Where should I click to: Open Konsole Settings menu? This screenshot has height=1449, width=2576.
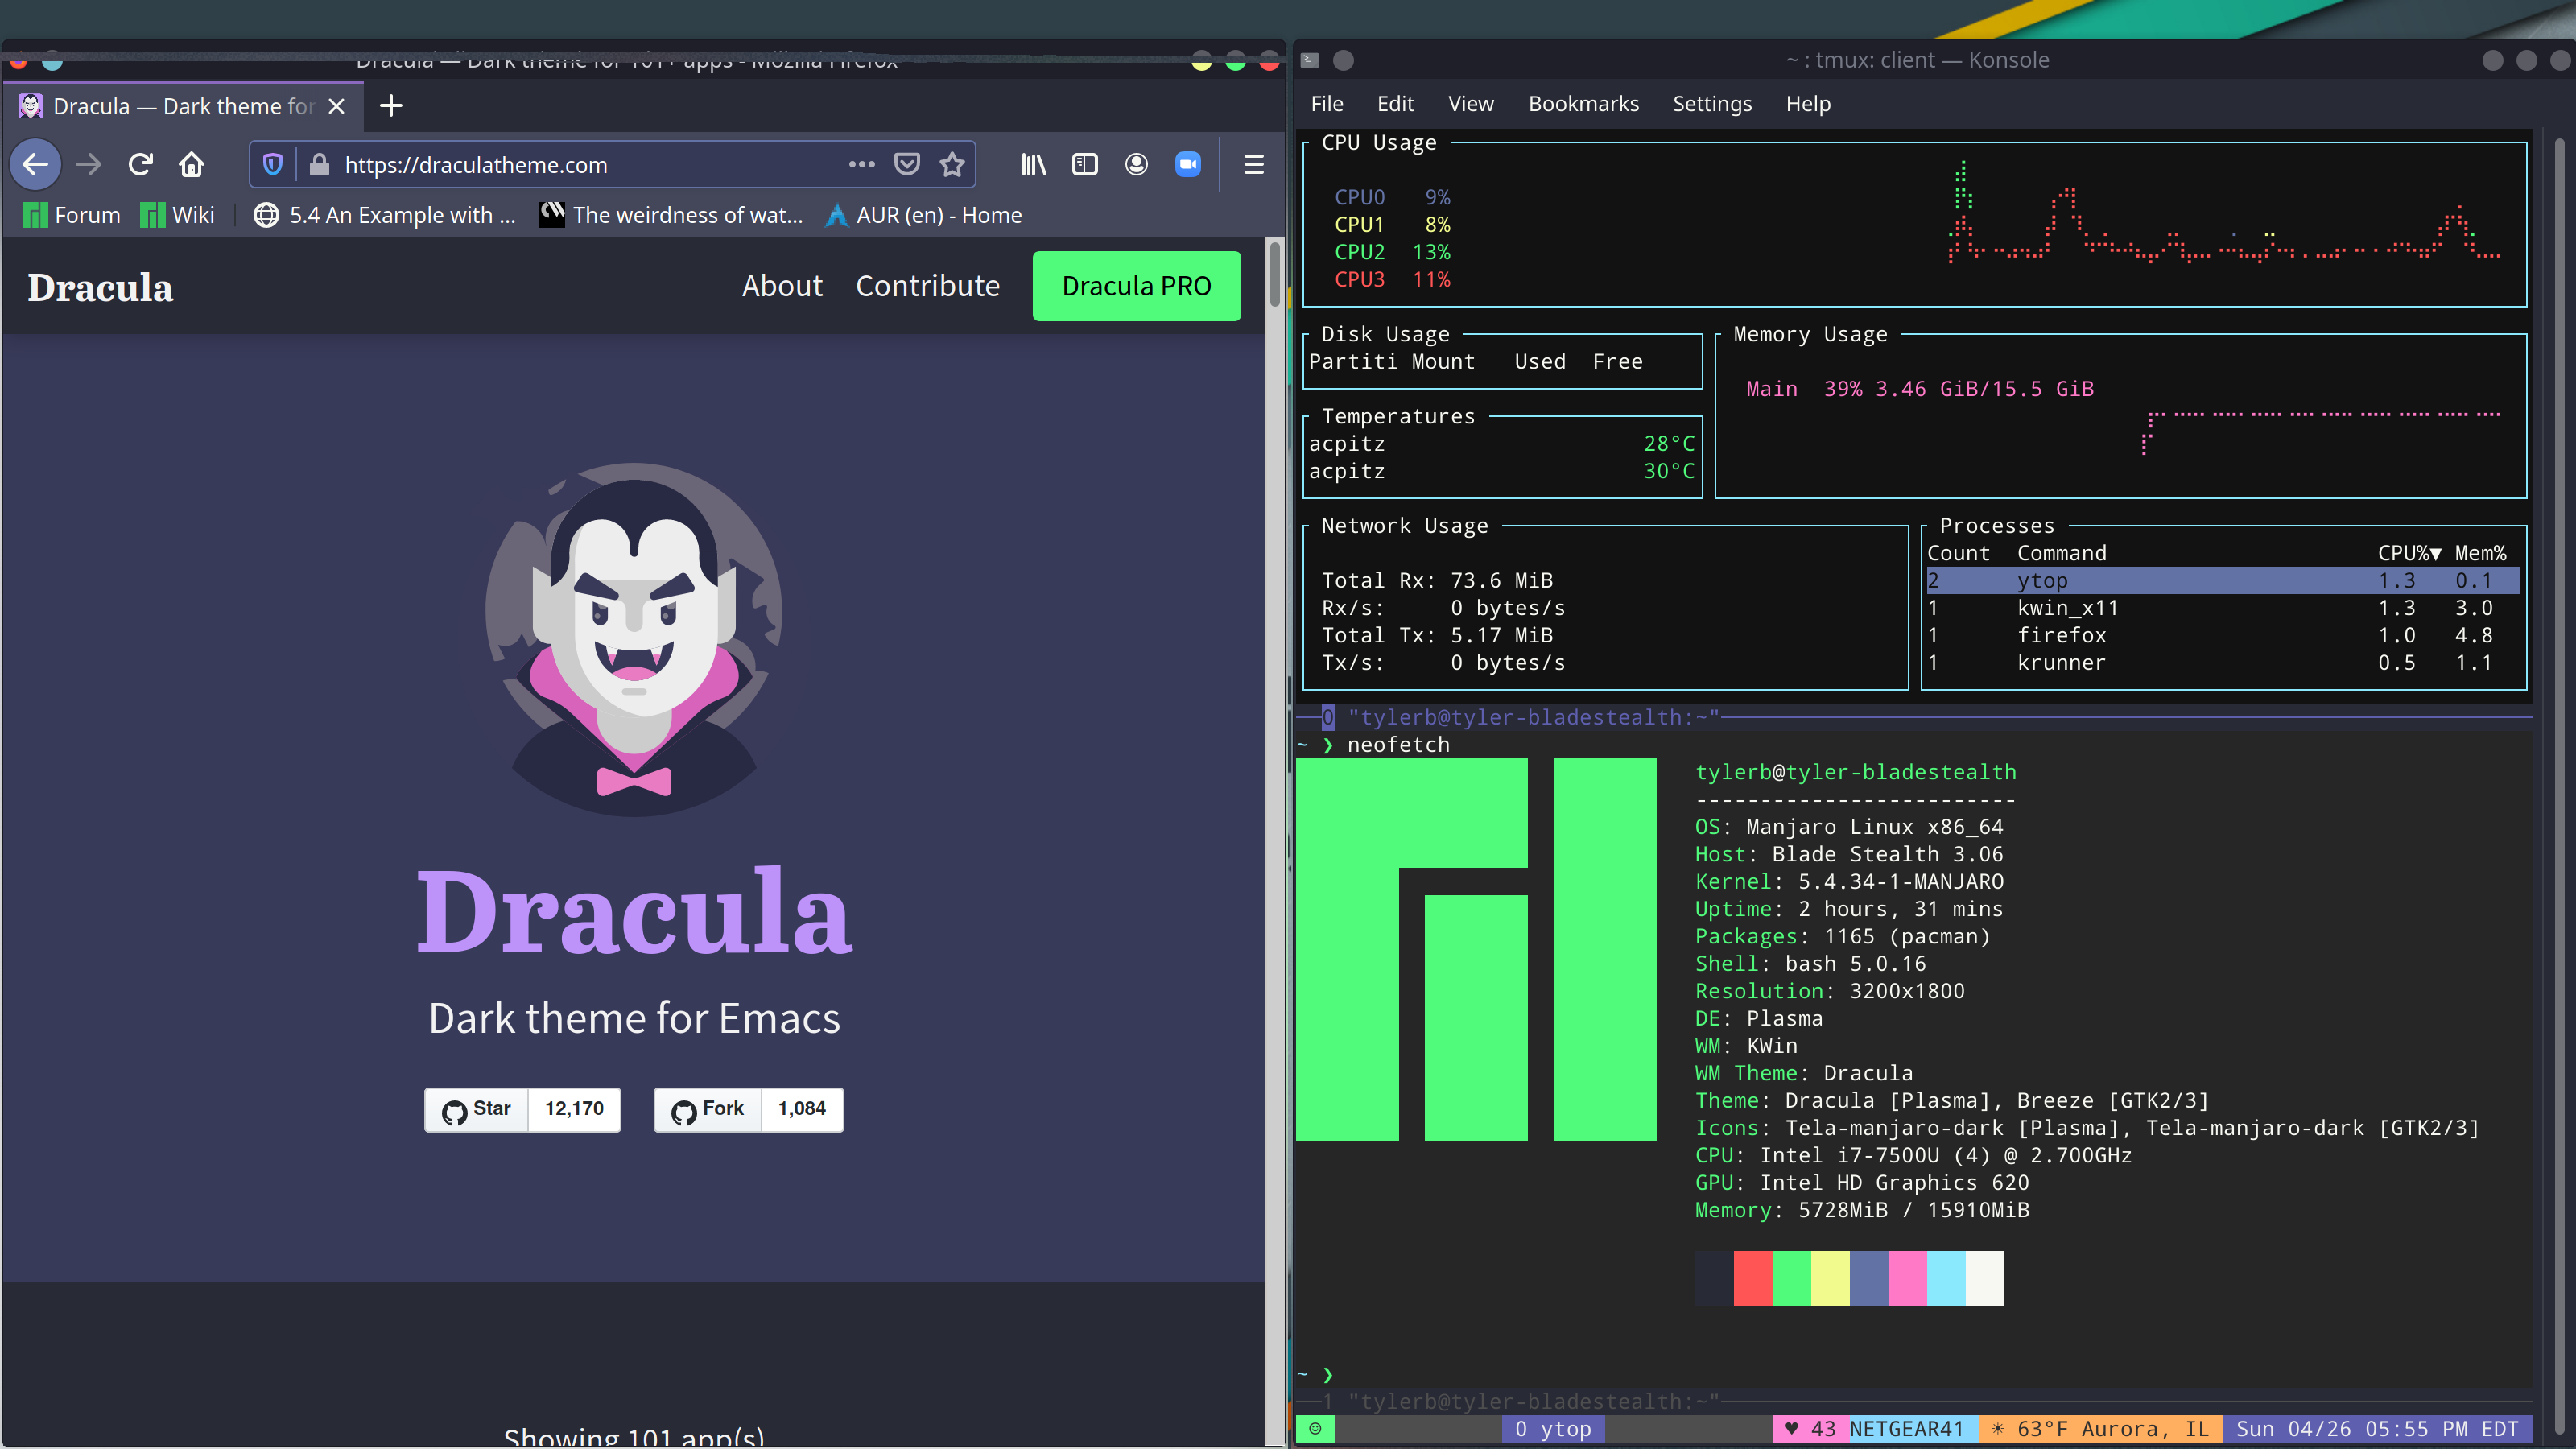1712,104
